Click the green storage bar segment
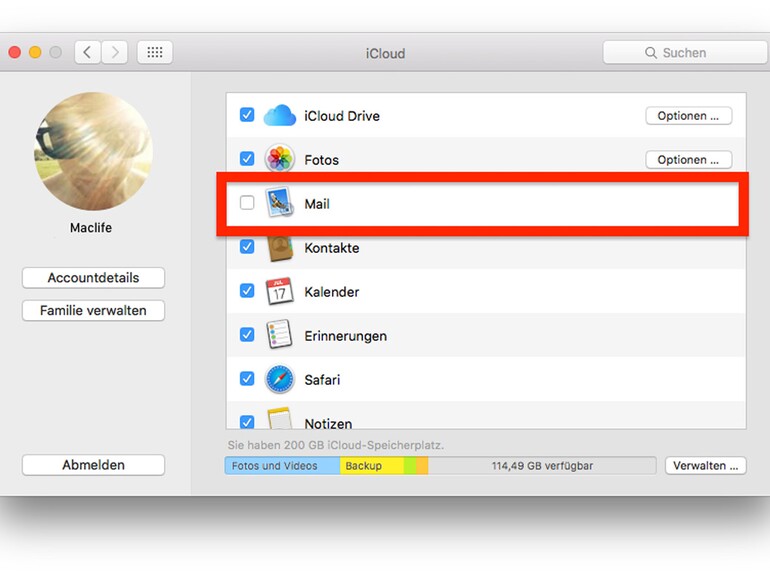 tap(410, 466)
